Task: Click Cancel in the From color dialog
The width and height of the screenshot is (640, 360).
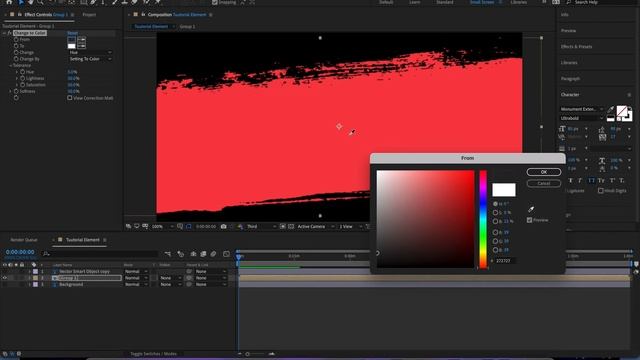Action: (x=544, y=184)
